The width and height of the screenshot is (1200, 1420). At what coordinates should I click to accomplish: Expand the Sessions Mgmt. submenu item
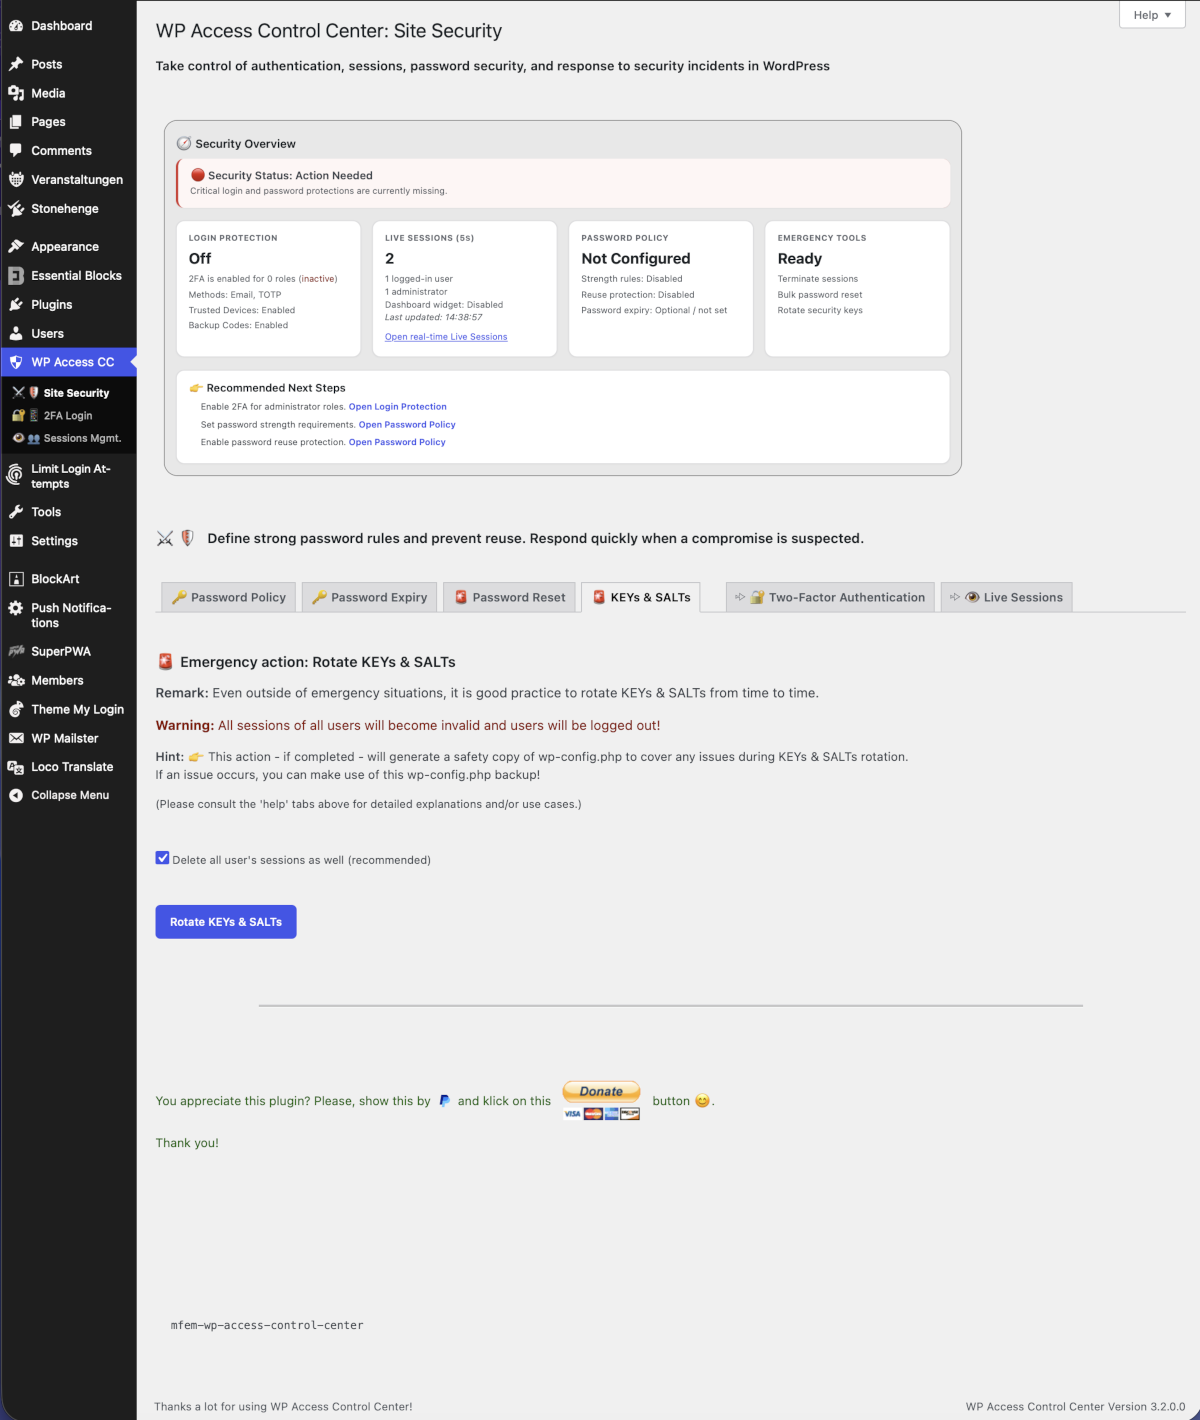point(78,438)
